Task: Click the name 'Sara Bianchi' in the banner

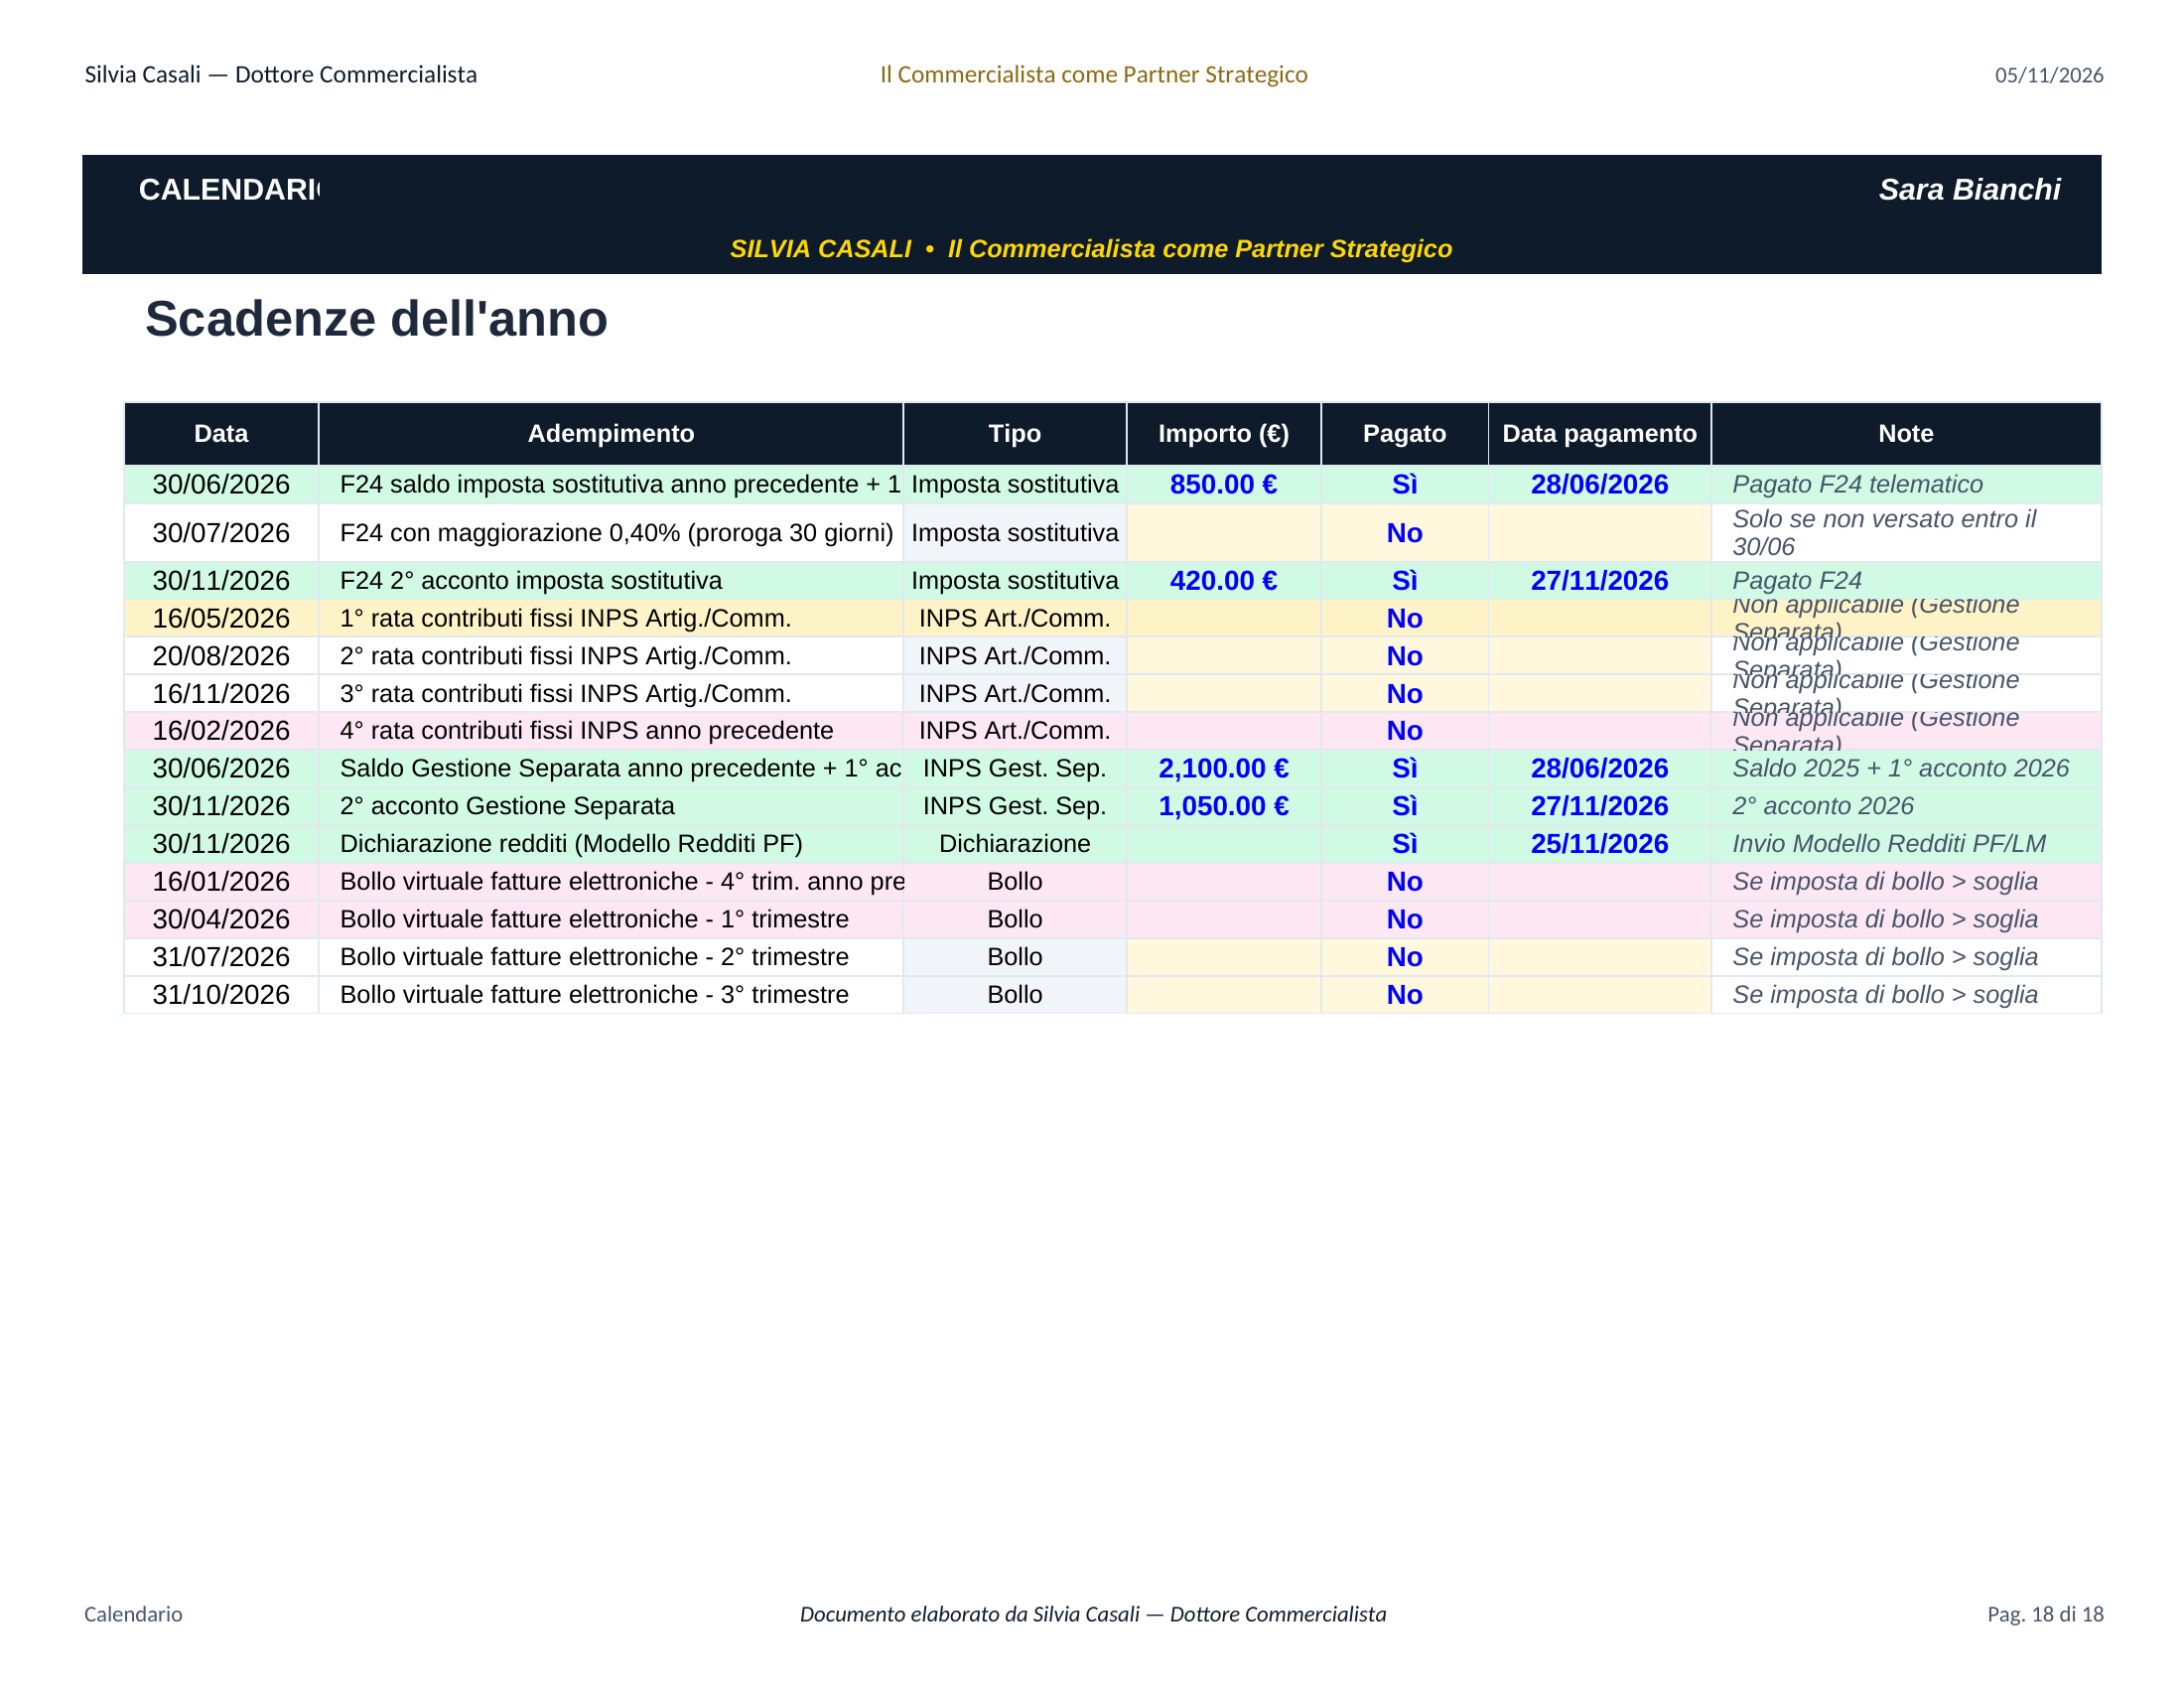Action: [x=1969, y=189]
